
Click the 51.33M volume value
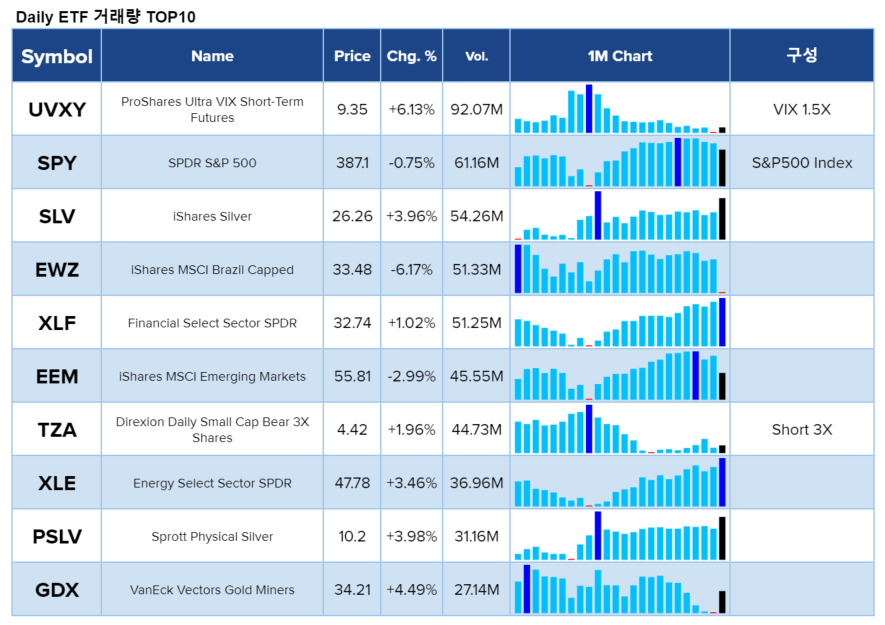click(476, 269)
